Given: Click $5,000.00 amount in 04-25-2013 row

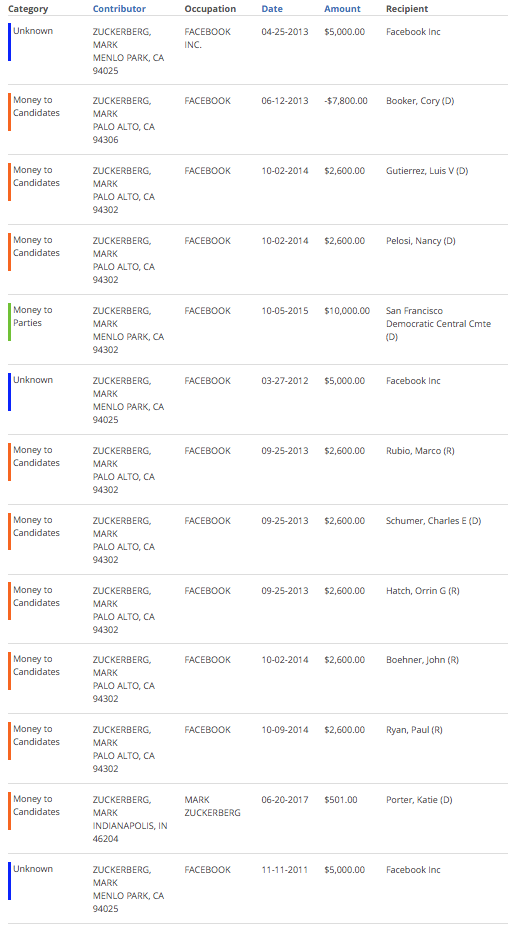Looking at the screenshot, I should 344,31.
